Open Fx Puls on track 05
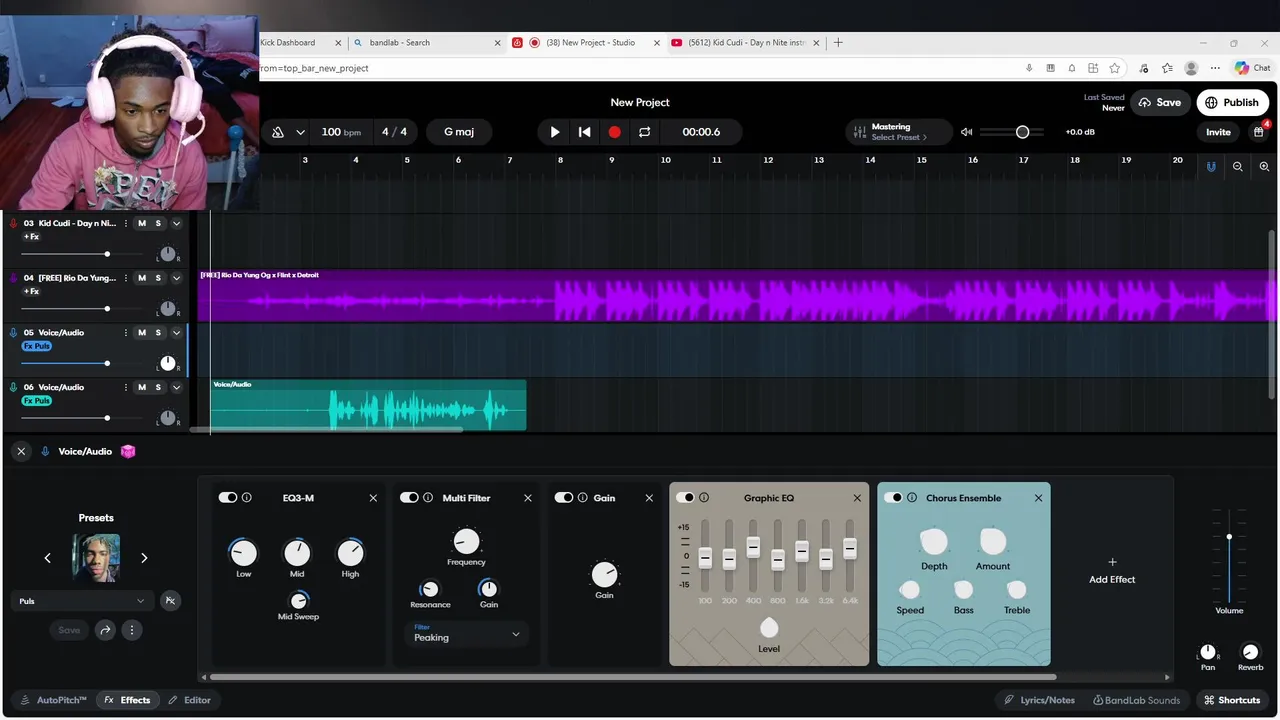 (36, 346)
